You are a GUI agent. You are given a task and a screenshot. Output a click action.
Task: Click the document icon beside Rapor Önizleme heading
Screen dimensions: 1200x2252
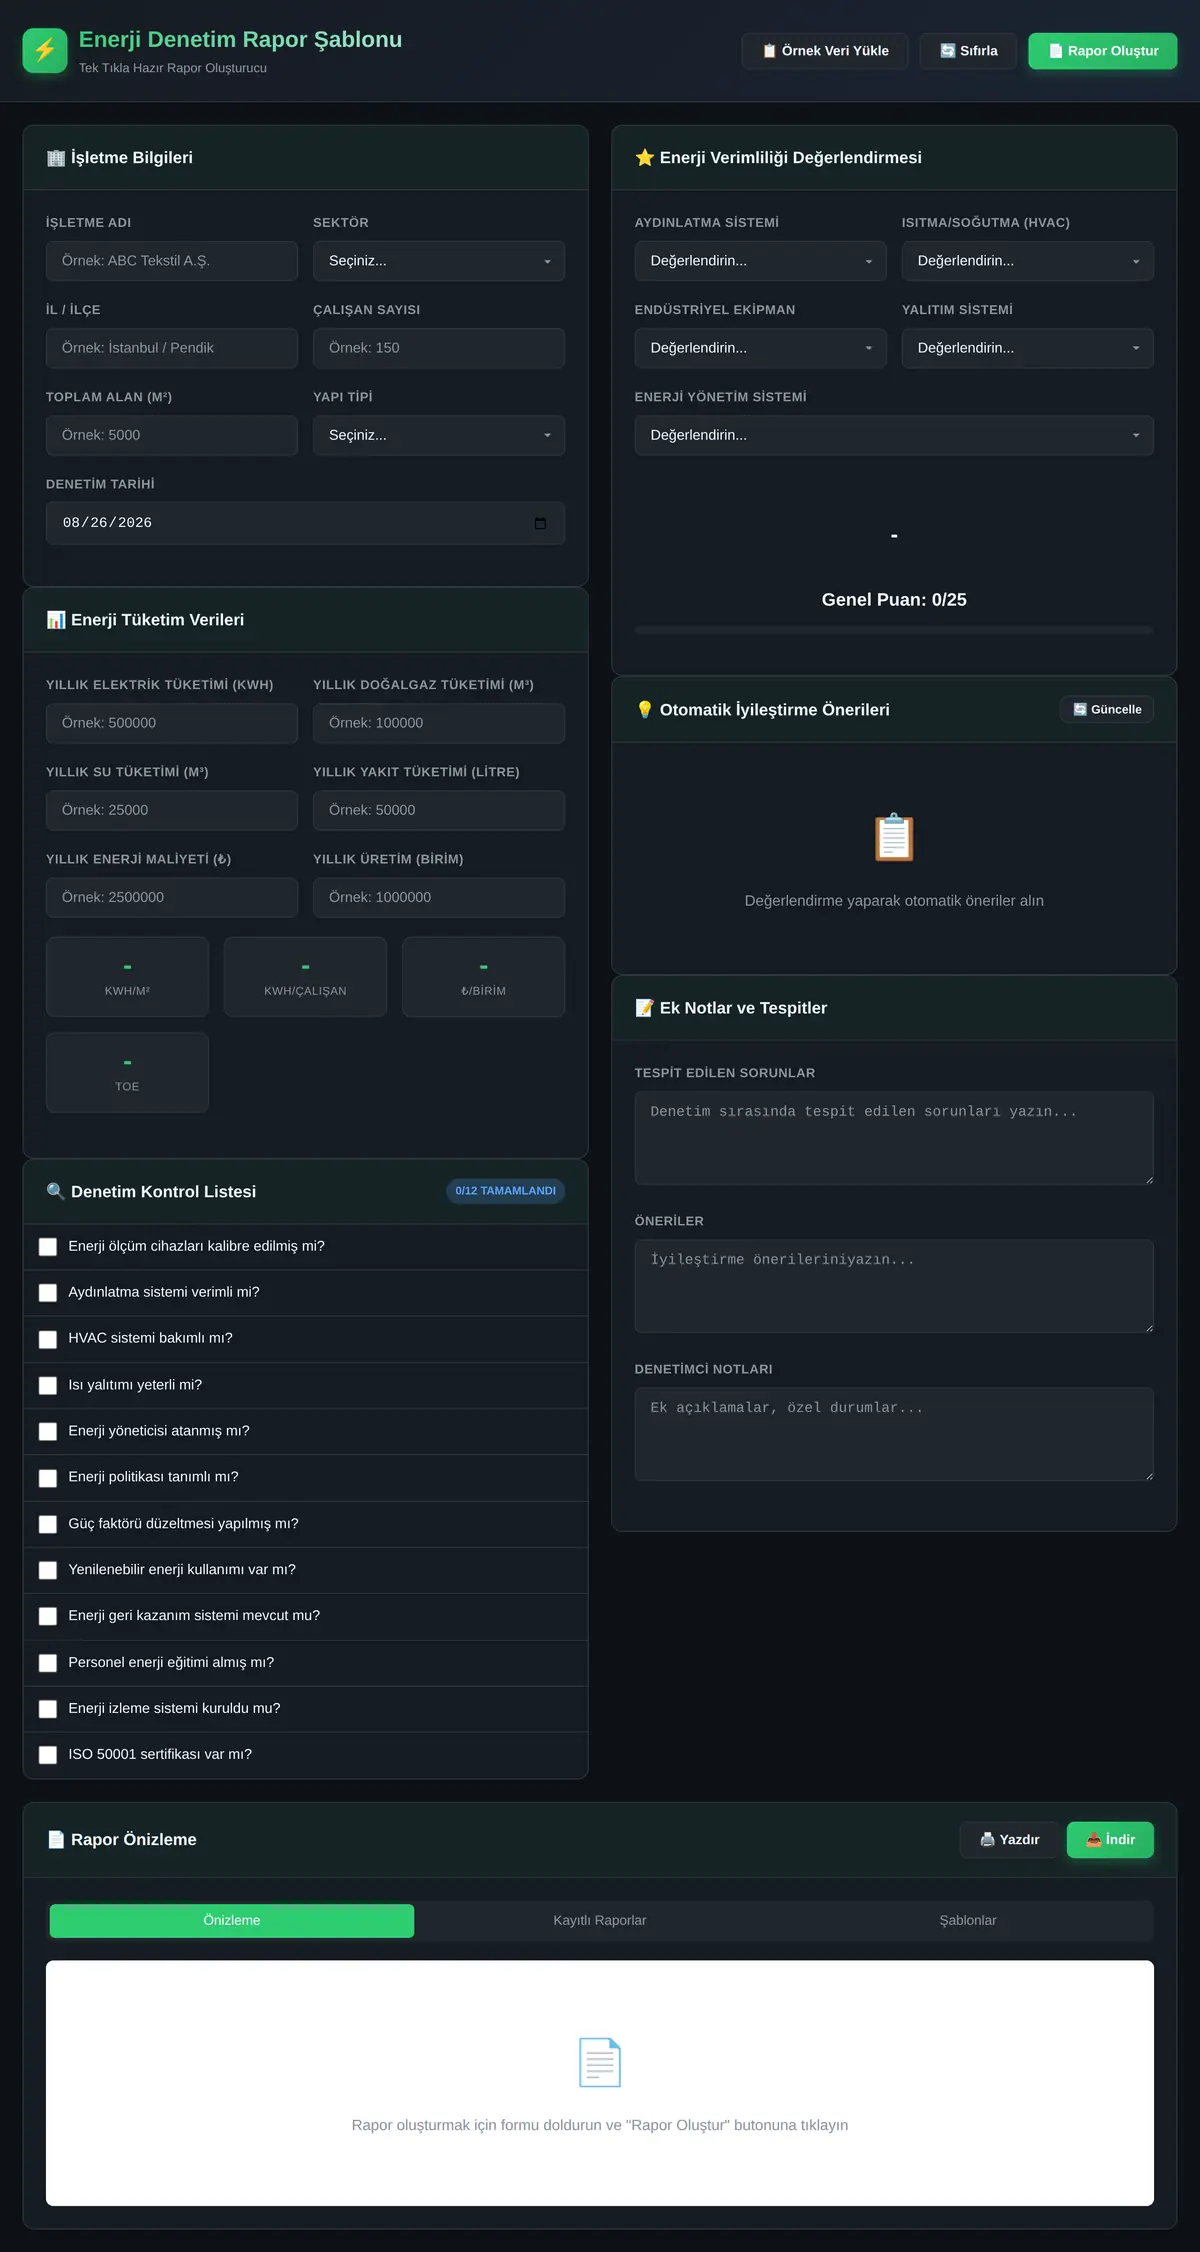[56, 1840]
